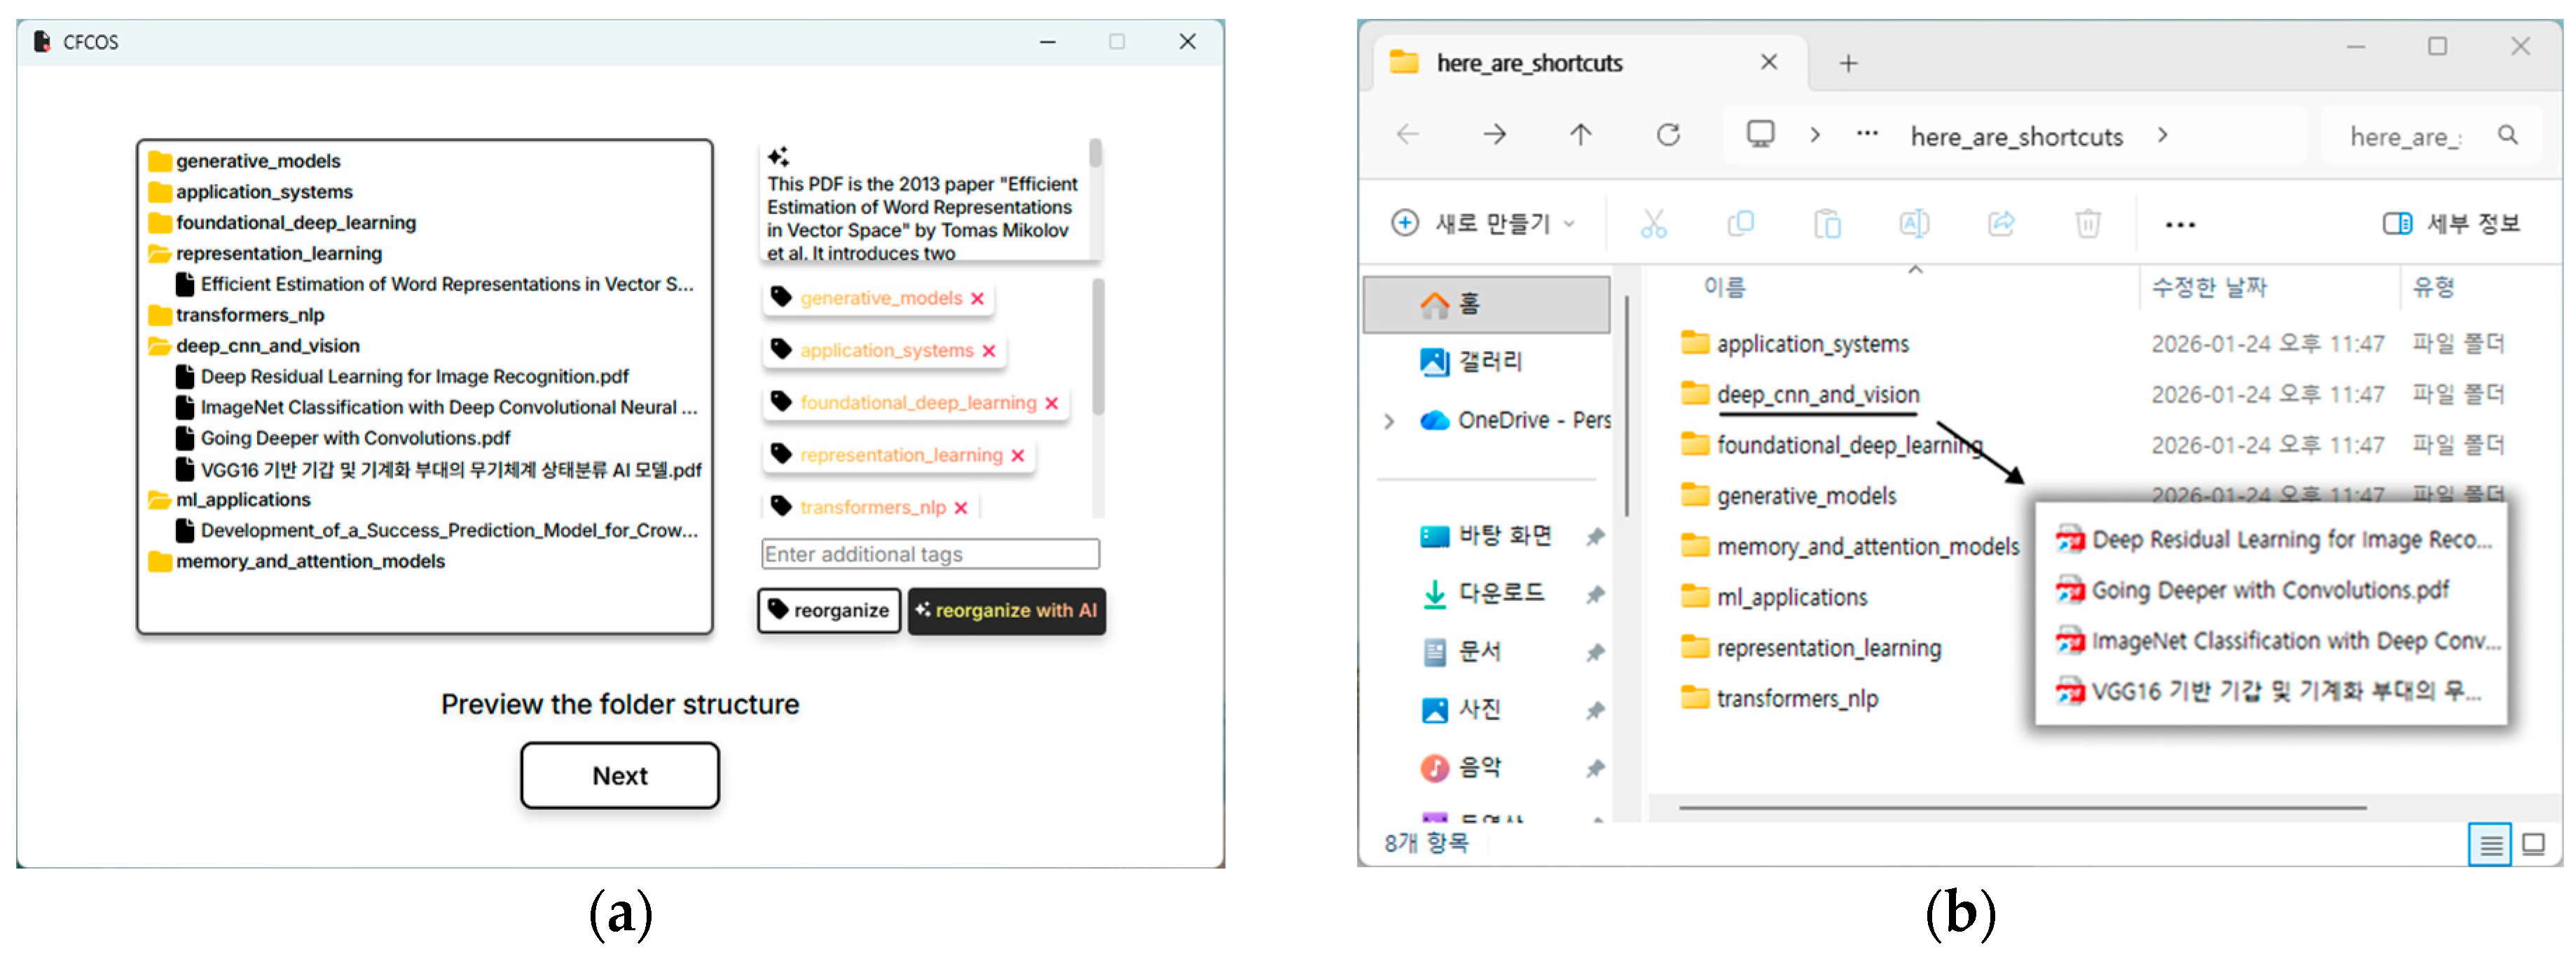Remove the generative_models tag

(977, 299)
